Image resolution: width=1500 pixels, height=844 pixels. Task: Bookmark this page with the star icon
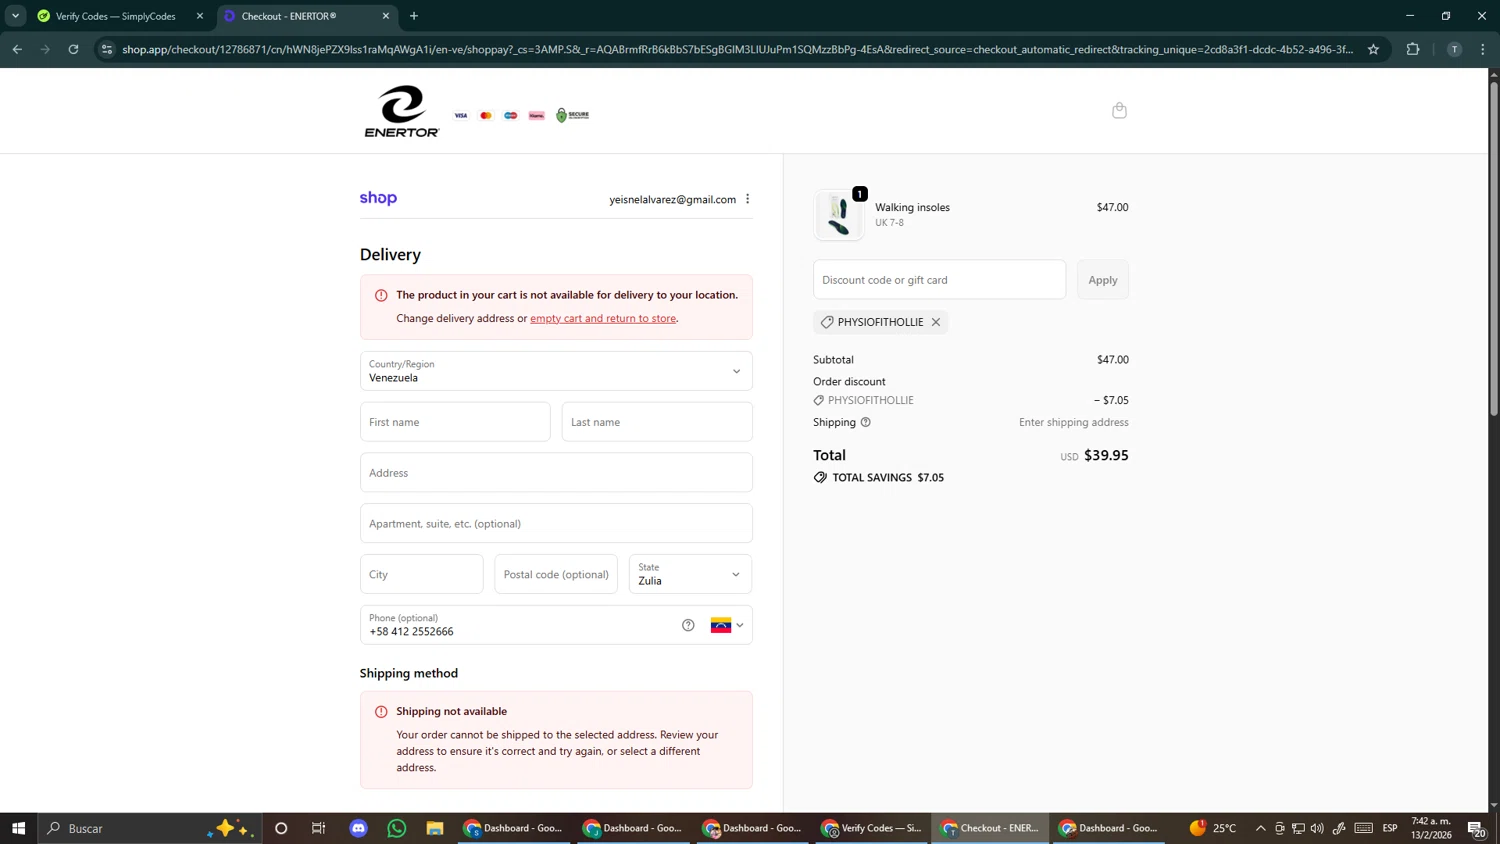[x=1373, y=49]
